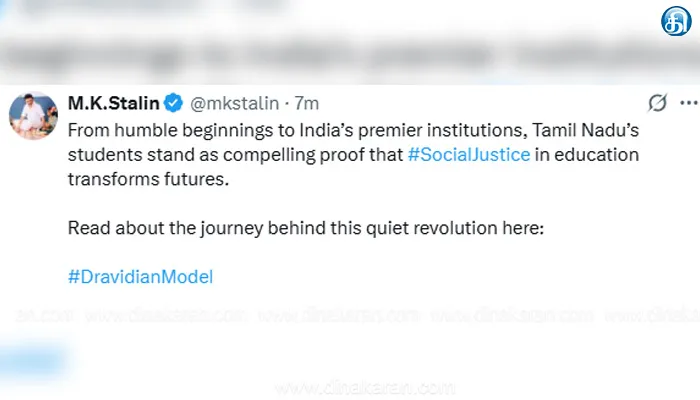Open the #DravidianModel hashtag
Screen dimensions: 700x400
pos(141,275)
